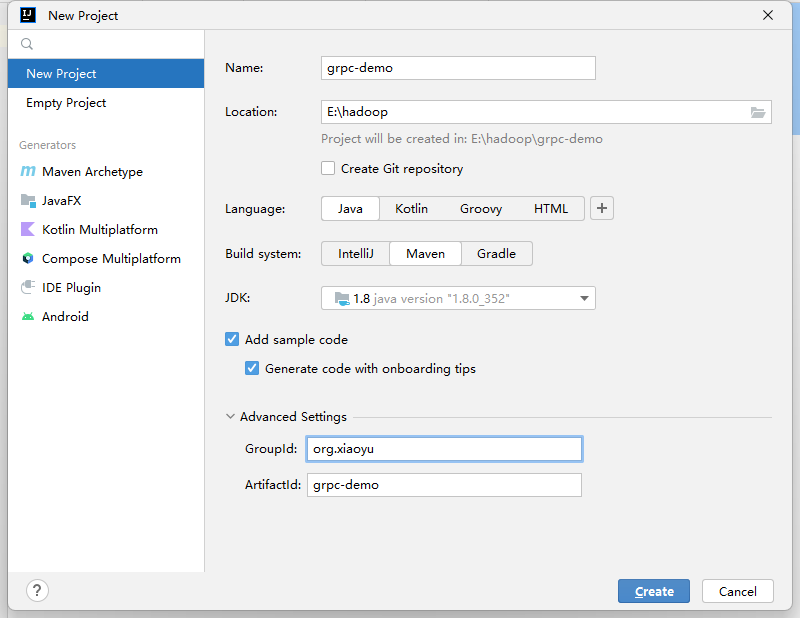Click the Compose Multiplatform icon
This screenshot has width=800, height=618.
coord(28,259)
